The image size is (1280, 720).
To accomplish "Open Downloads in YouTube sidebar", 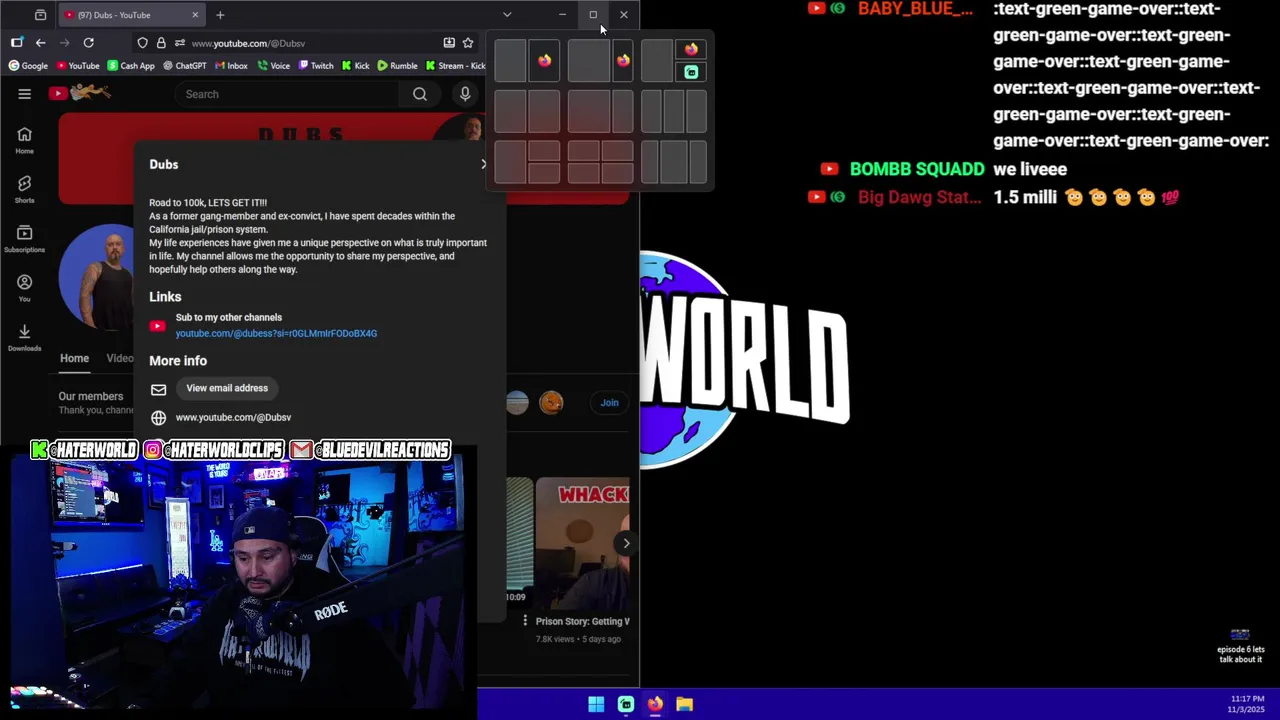I will (x=24, y=337).
